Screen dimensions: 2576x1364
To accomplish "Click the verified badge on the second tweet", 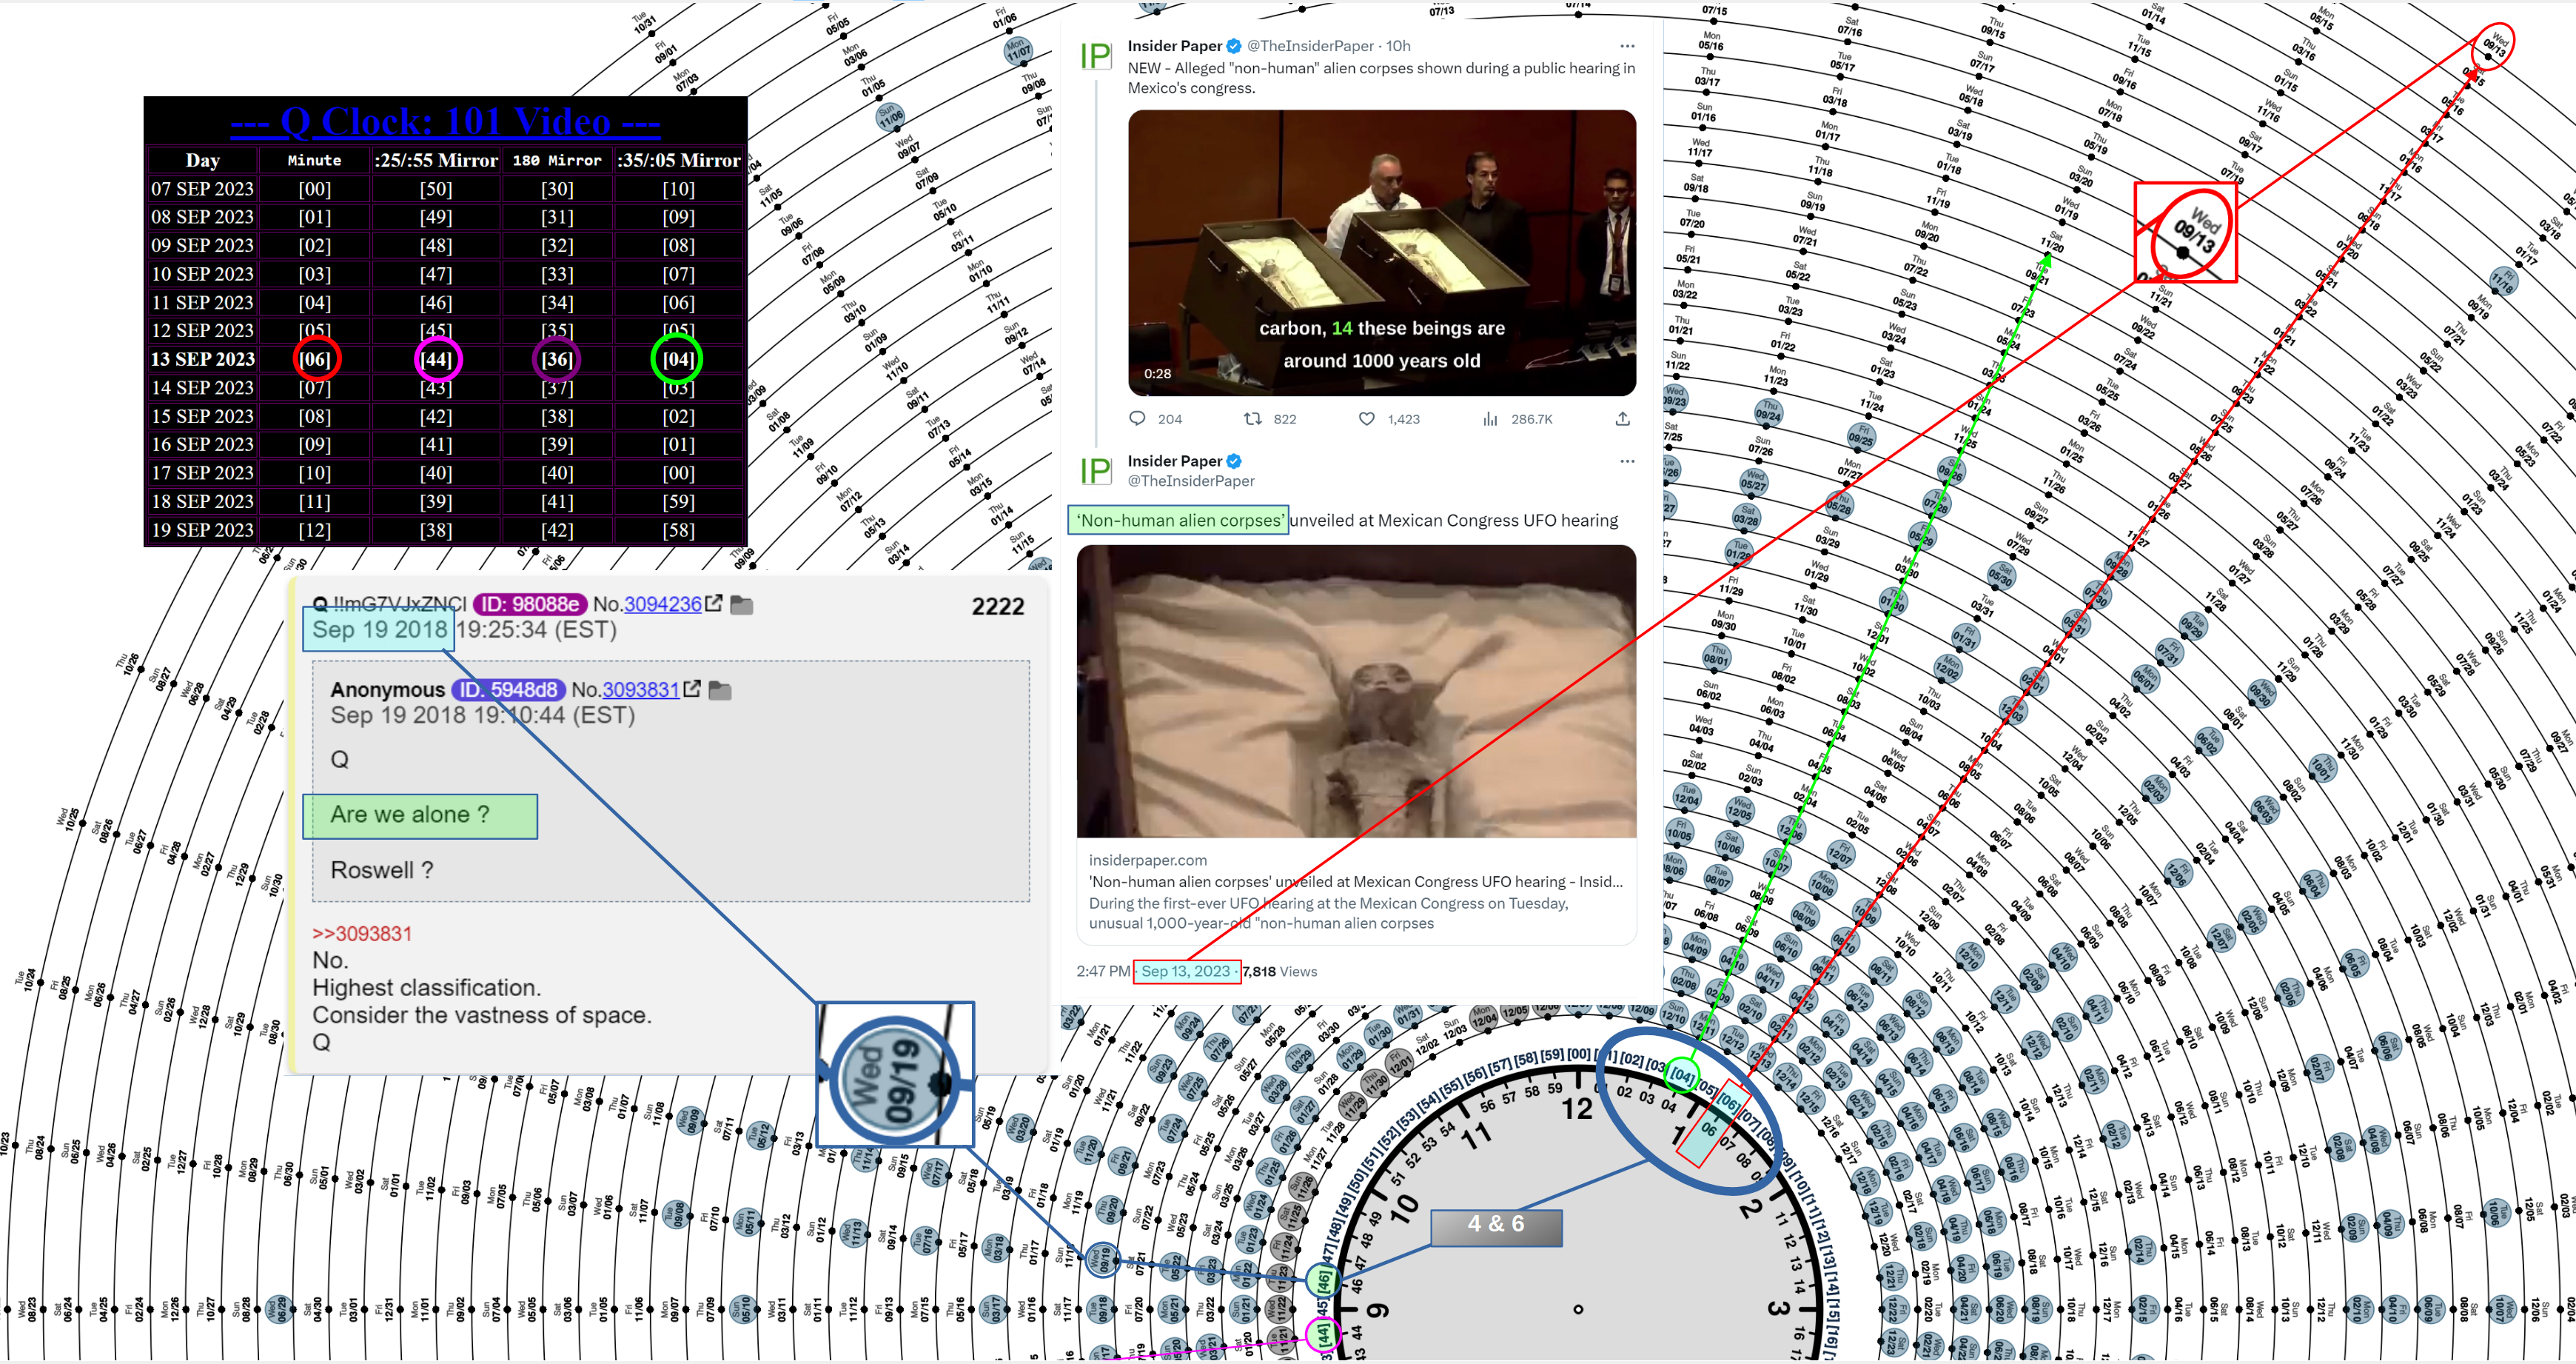I will tap(1234, 461).
